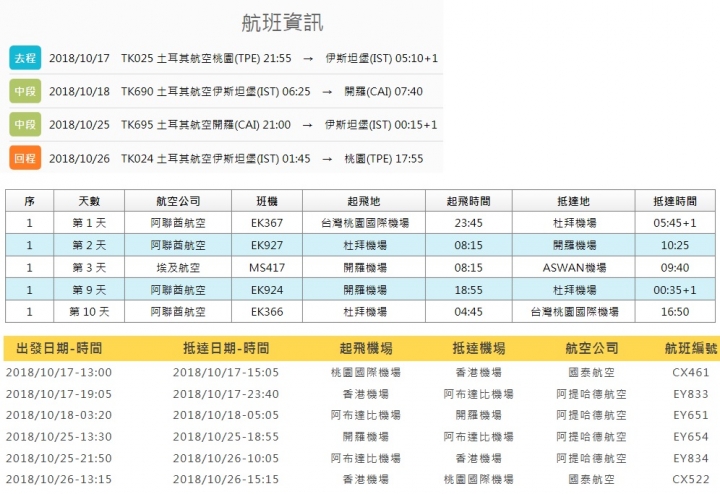Click the 抵達機場 yellow header
The height and width of the screenshot is (494, 720).
coord(479,348)
